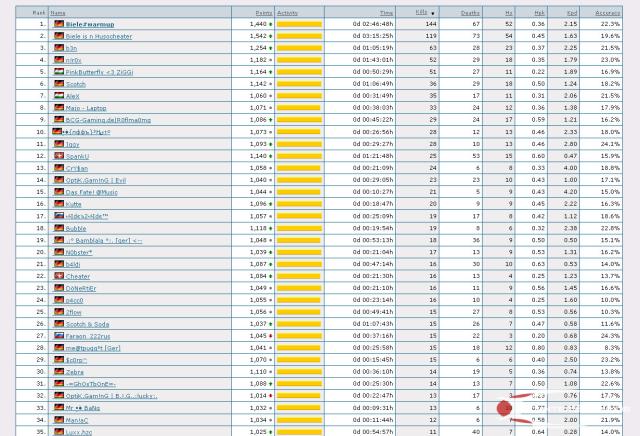Open player profile for Biele is n Husocheater

(x=99, y=35)
